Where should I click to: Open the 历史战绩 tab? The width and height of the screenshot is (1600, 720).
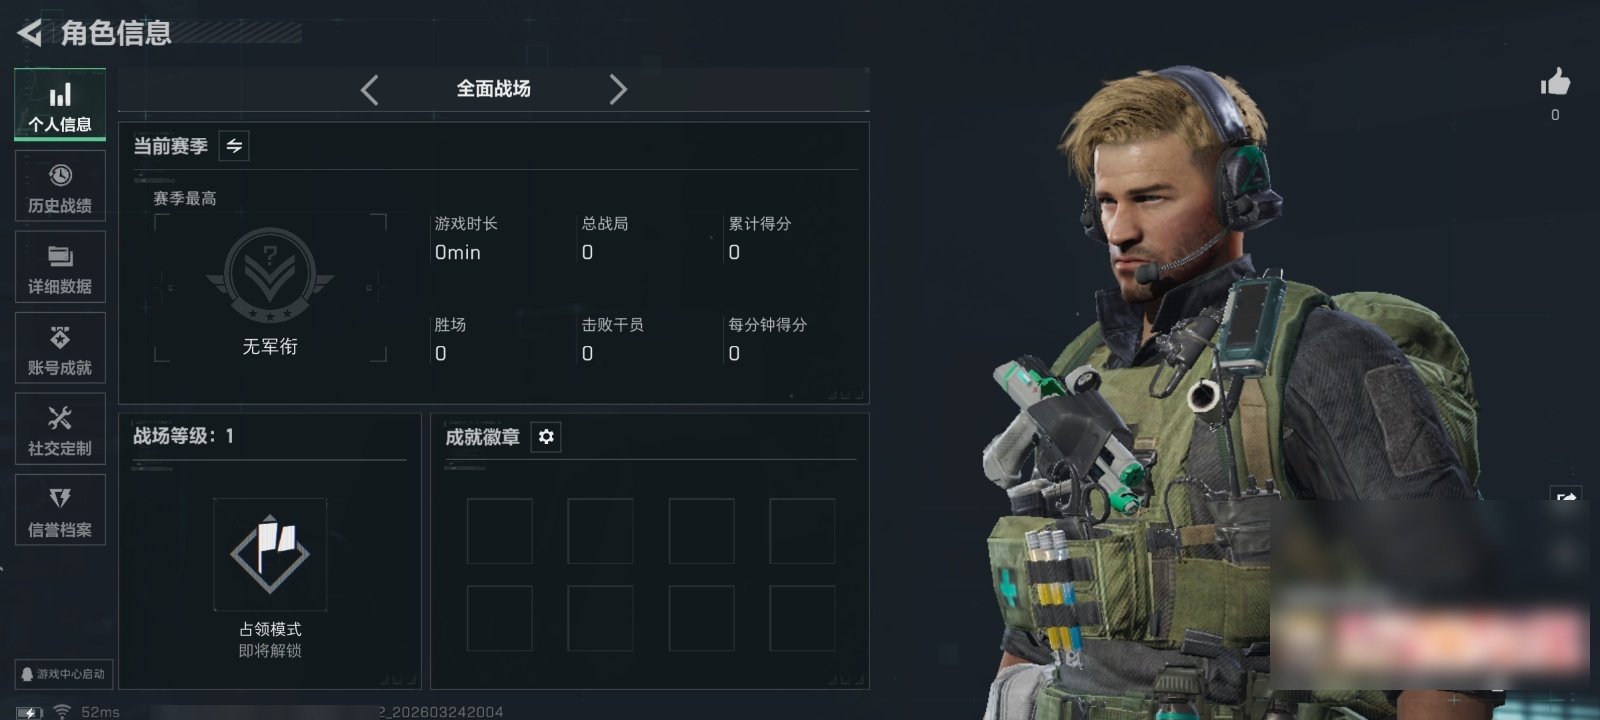pyautogui.click(x=60, y=186)
